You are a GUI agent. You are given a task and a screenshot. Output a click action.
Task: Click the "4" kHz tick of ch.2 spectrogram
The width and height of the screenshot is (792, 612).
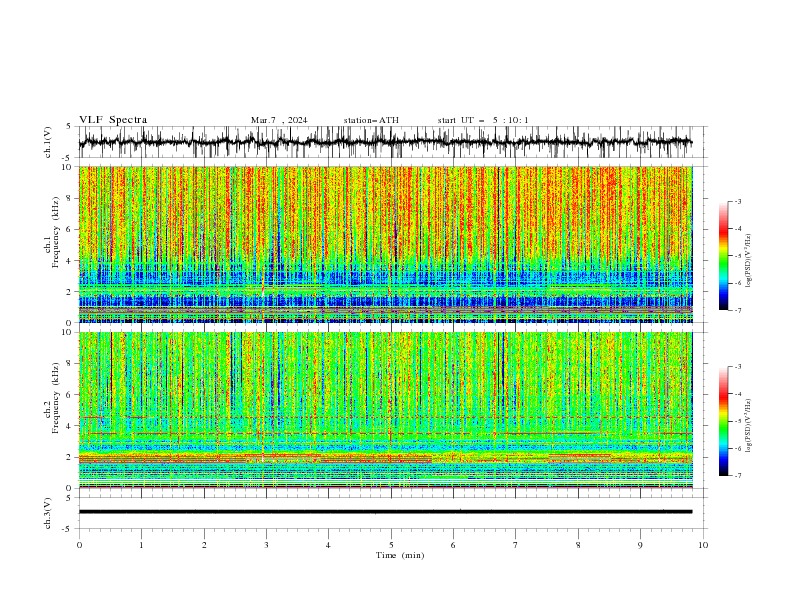pyautogui.click(x=71, y=426)
